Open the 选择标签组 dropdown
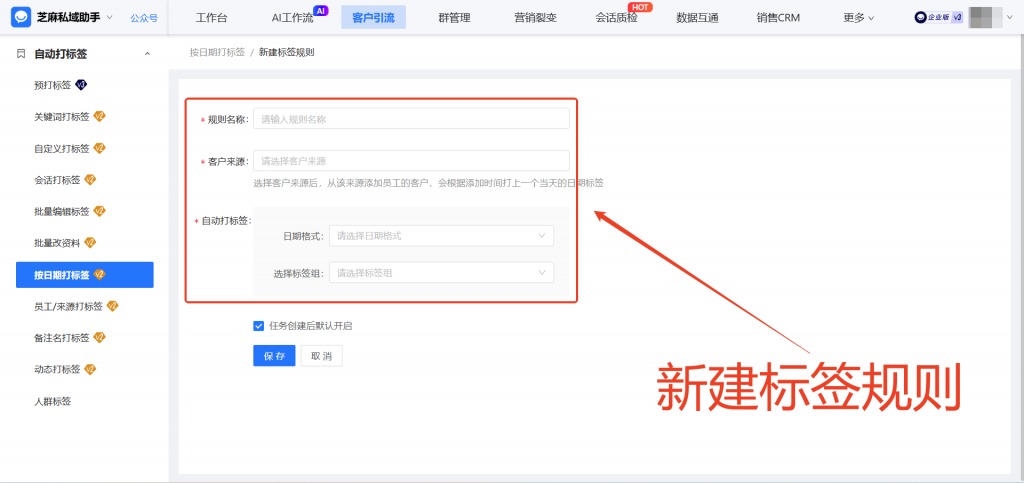The width and height of the screenshot is (1024, 483). click(x=441, y=272)
